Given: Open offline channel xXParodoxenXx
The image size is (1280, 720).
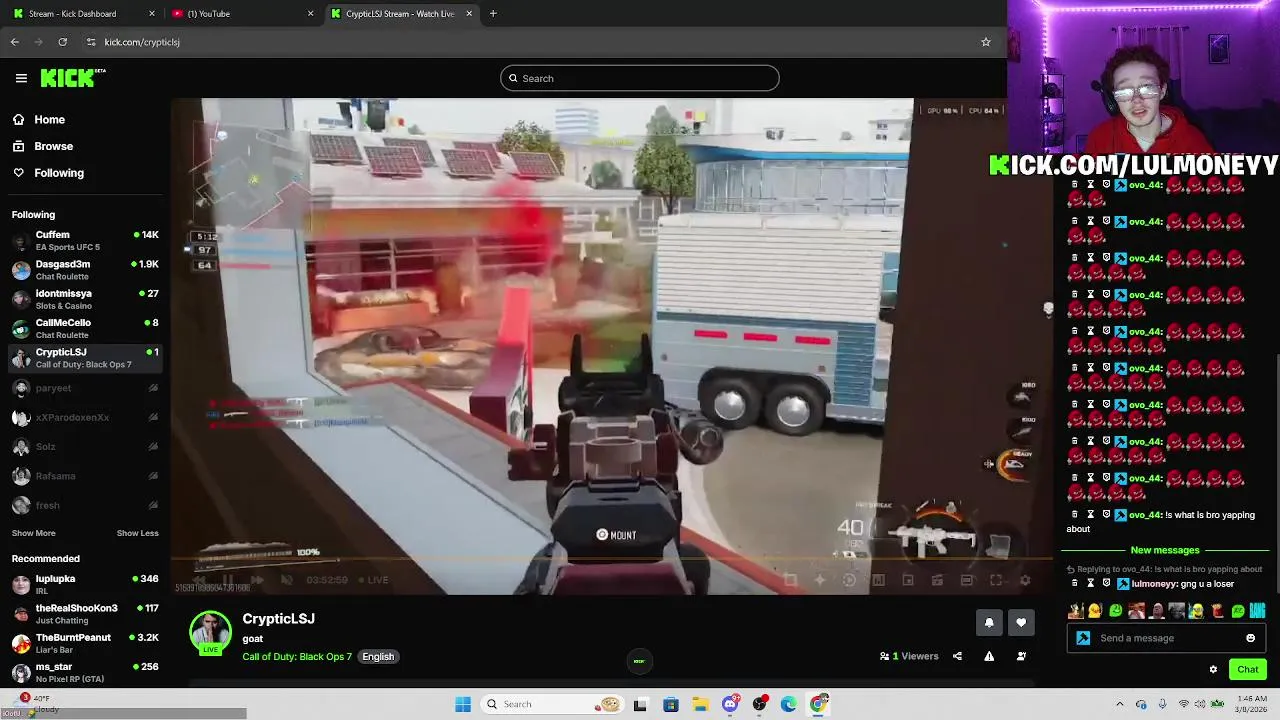Looking at the screenshot, I should [x=85, y=417].
